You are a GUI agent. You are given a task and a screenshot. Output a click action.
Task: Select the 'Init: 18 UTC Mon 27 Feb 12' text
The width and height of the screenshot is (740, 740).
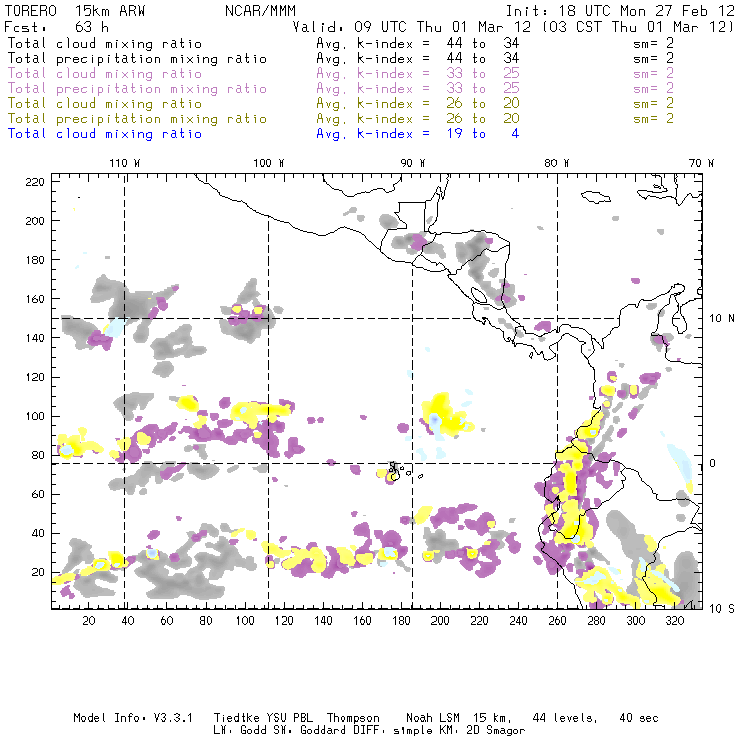tap(620, 11)
